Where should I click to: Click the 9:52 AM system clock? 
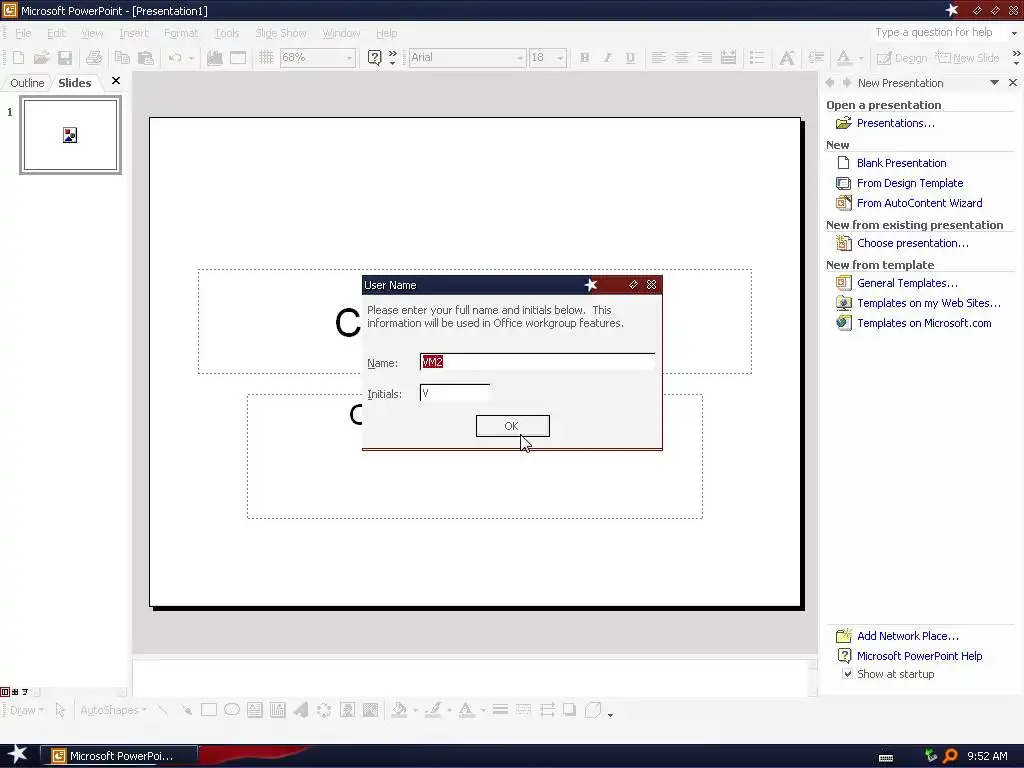tap(987, 756)
